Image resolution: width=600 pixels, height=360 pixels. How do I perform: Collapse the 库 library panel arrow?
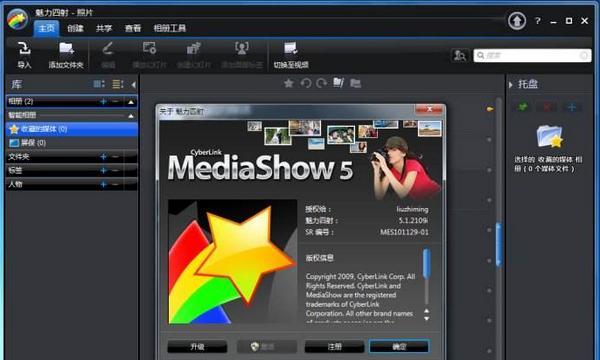133,85
